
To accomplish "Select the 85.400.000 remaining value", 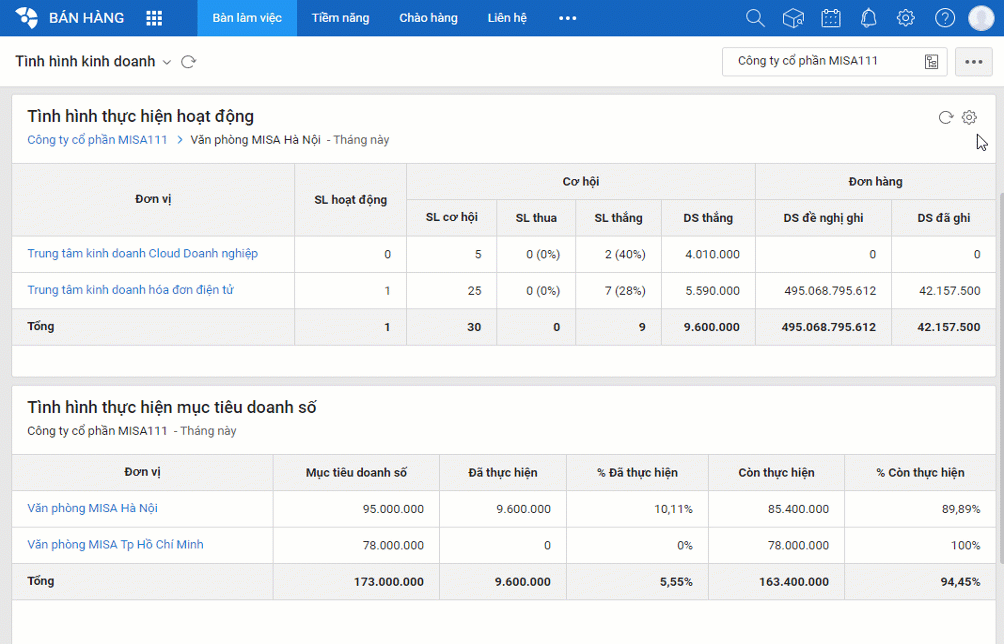I will point(798,509).
